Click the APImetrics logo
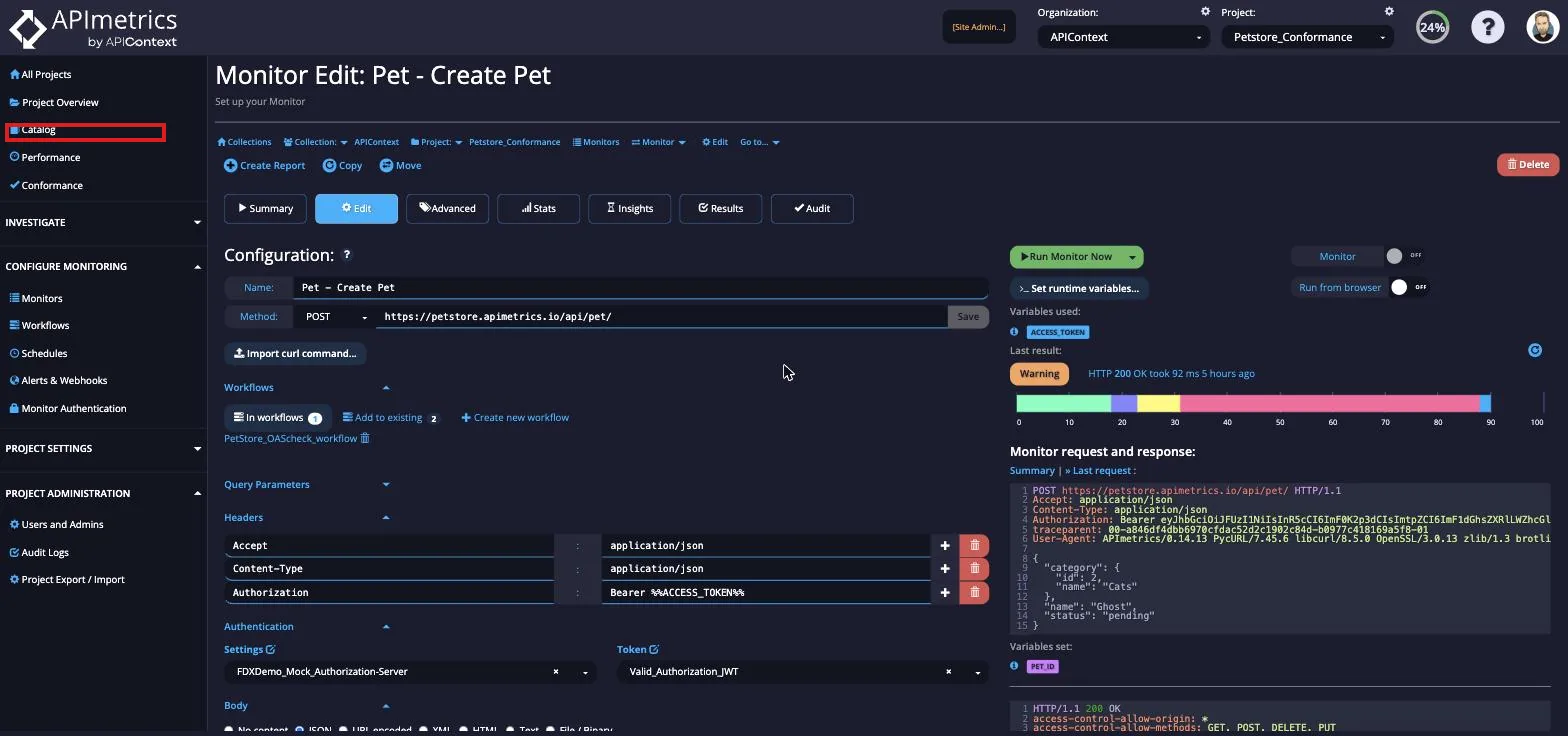 (x=94, y=28)
